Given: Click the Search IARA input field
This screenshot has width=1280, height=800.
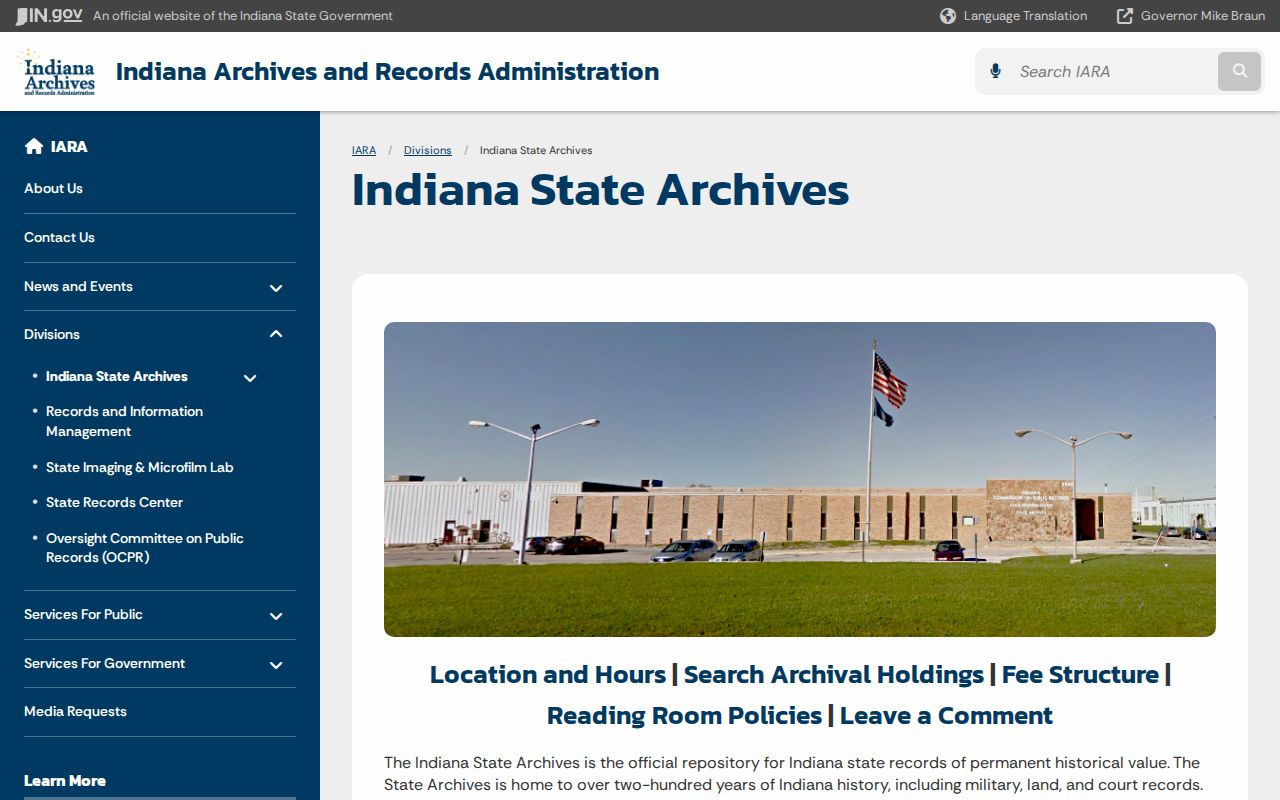Looking at the screenshot, I should pos(1113,71).
